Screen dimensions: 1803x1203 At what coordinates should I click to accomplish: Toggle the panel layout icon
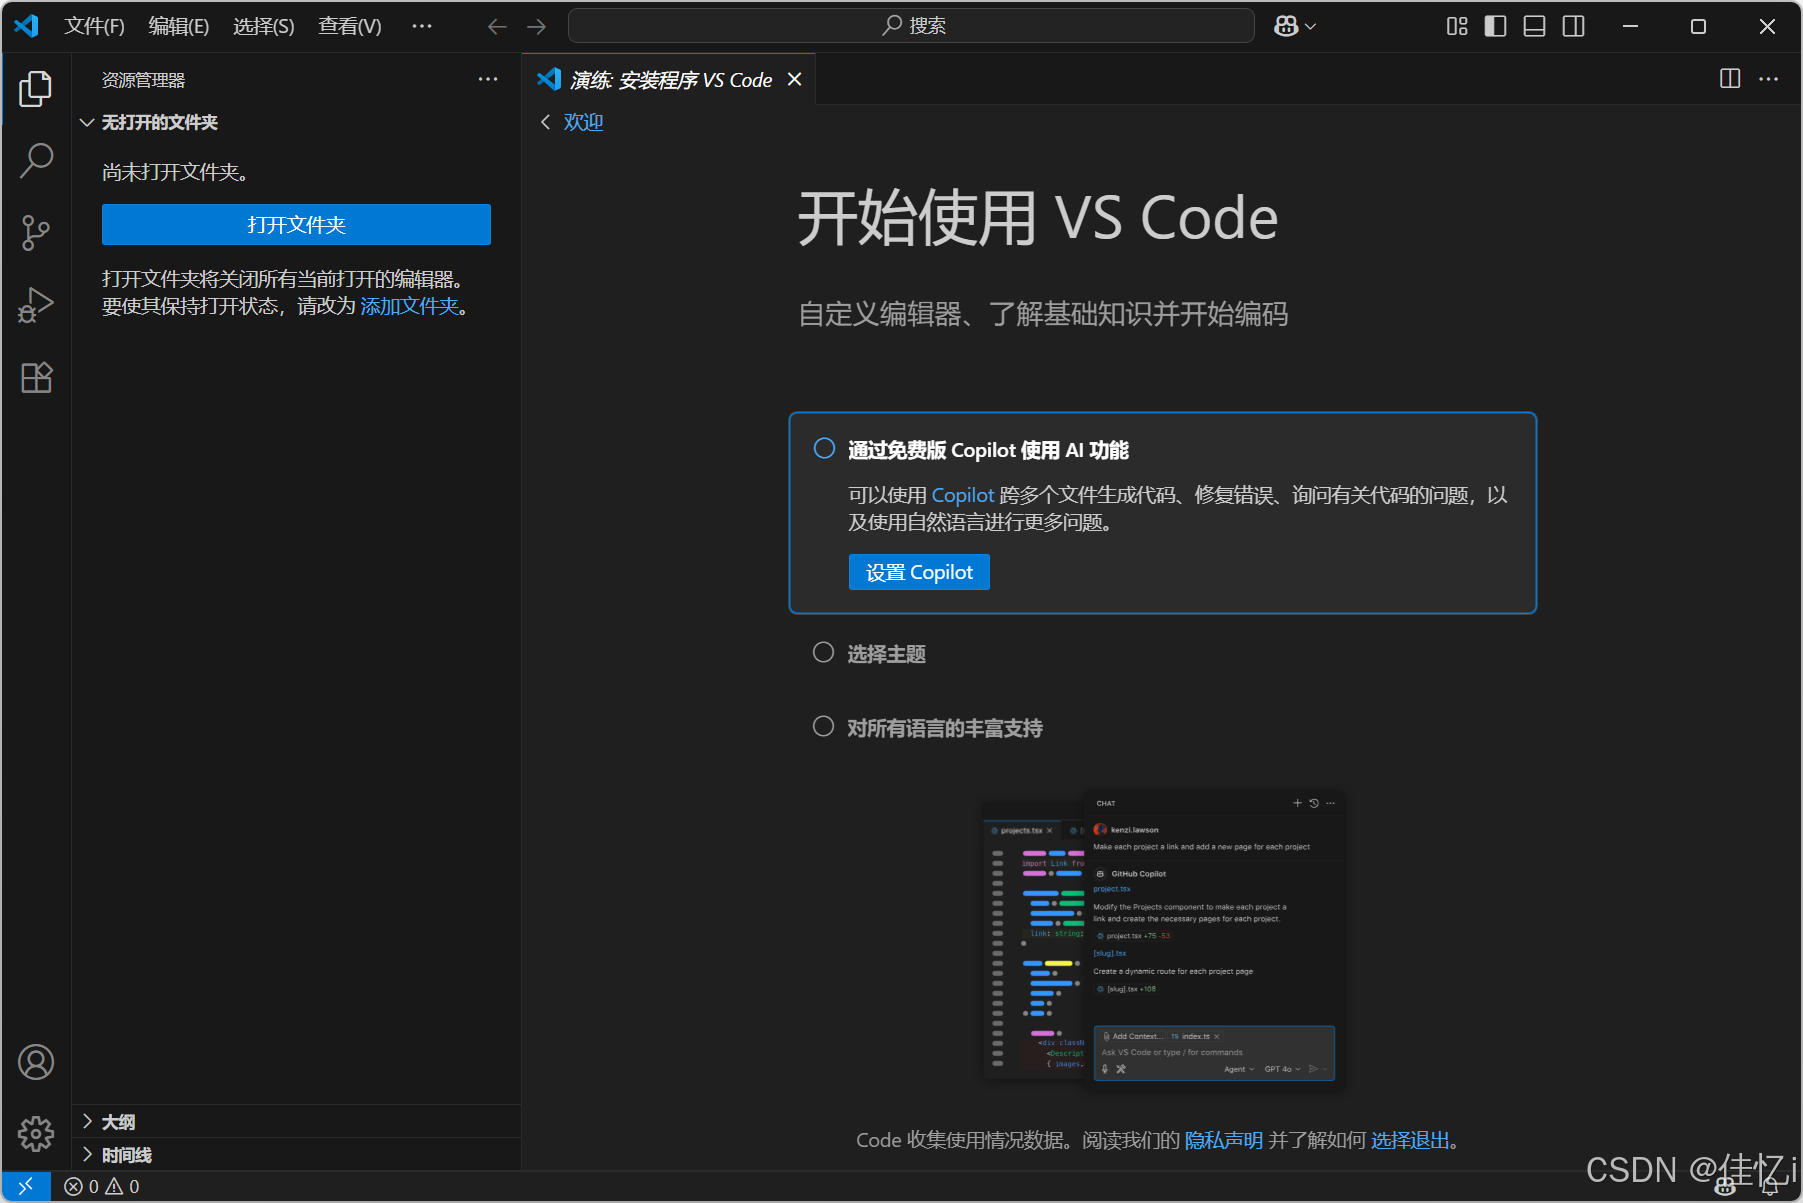point(1533,26)
